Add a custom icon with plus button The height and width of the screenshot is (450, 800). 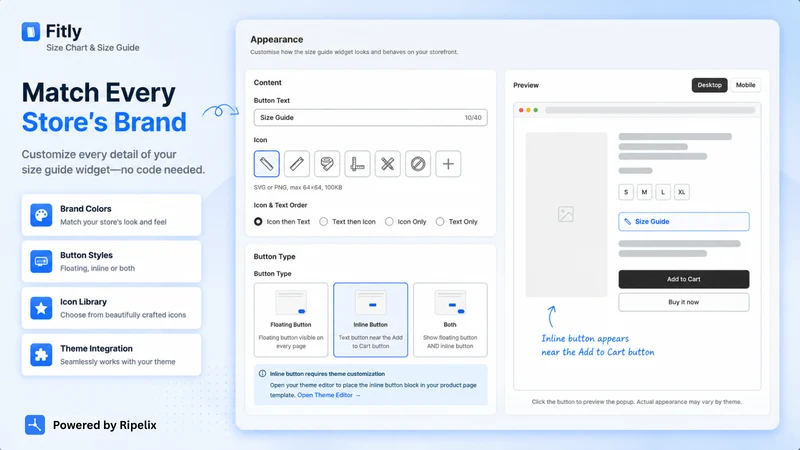coord(448,164)
